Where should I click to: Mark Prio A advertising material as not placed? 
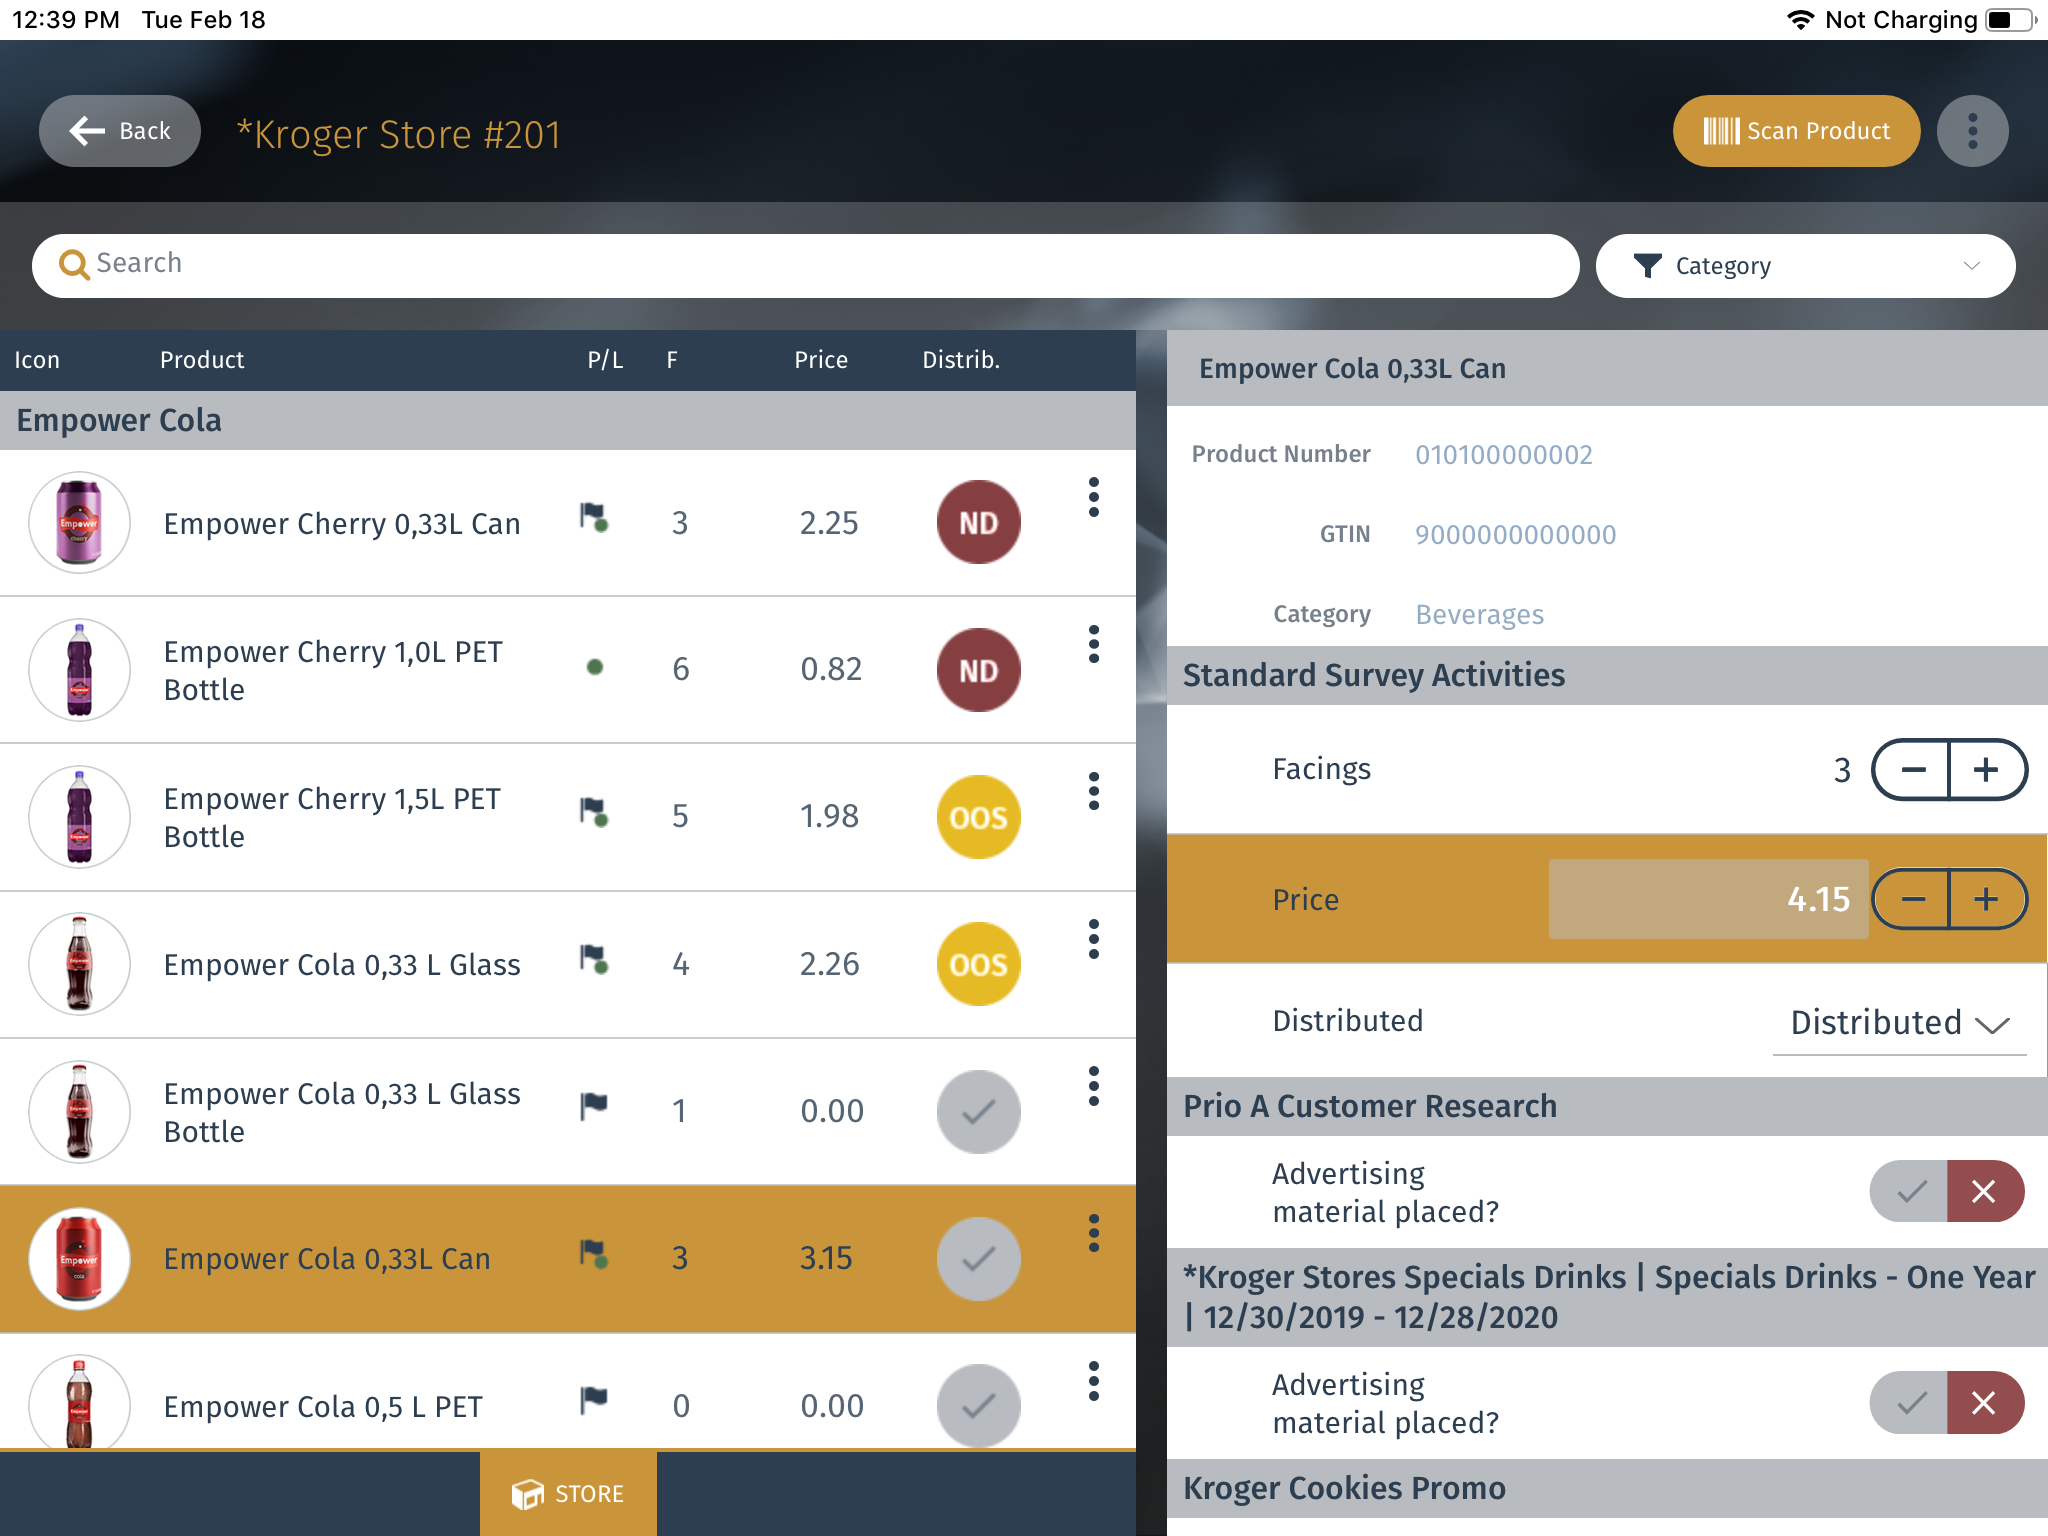[x=1985, y=1191]
